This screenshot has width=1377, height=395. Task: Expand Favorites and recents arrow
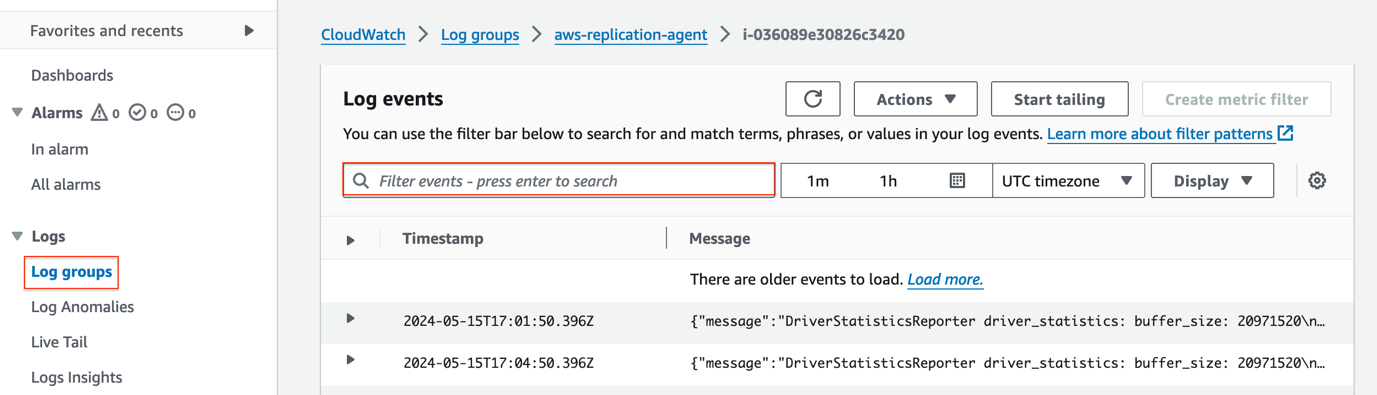click(x=249, y=31)
